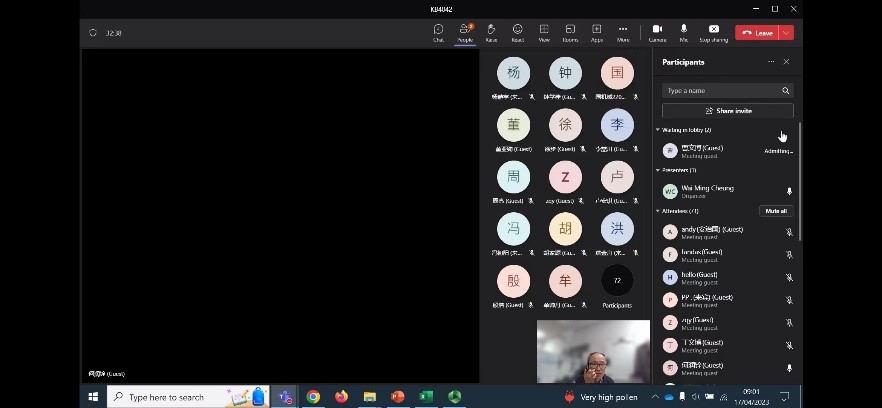Open the Chat panel
This screenshot has height=408, width=882.
(438, 32)
